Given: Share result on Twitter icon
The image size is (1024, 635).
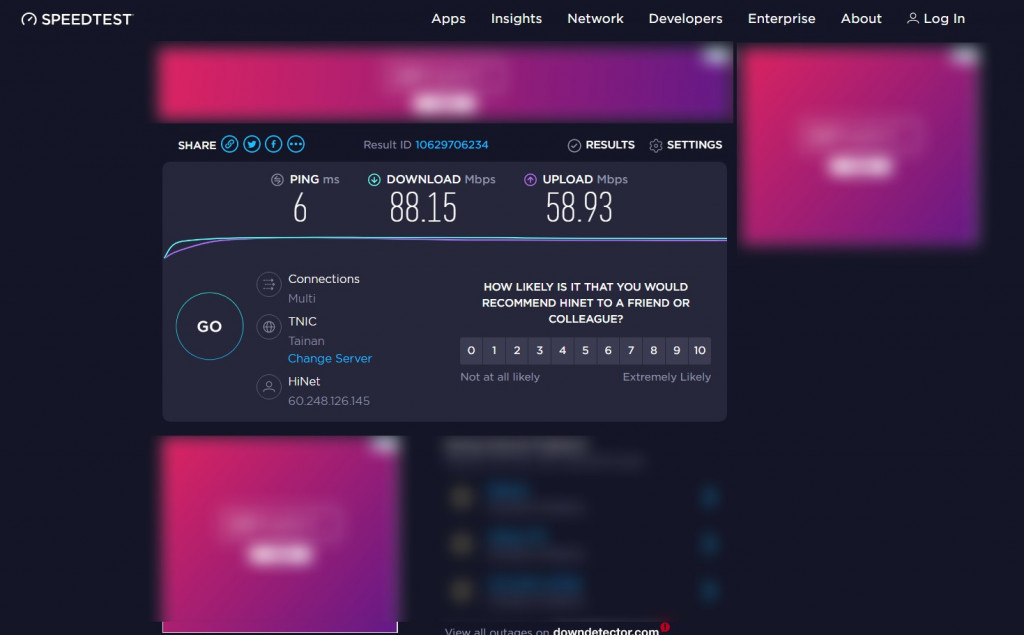Looking at the screenshot, I should click(x=251, y=144).
